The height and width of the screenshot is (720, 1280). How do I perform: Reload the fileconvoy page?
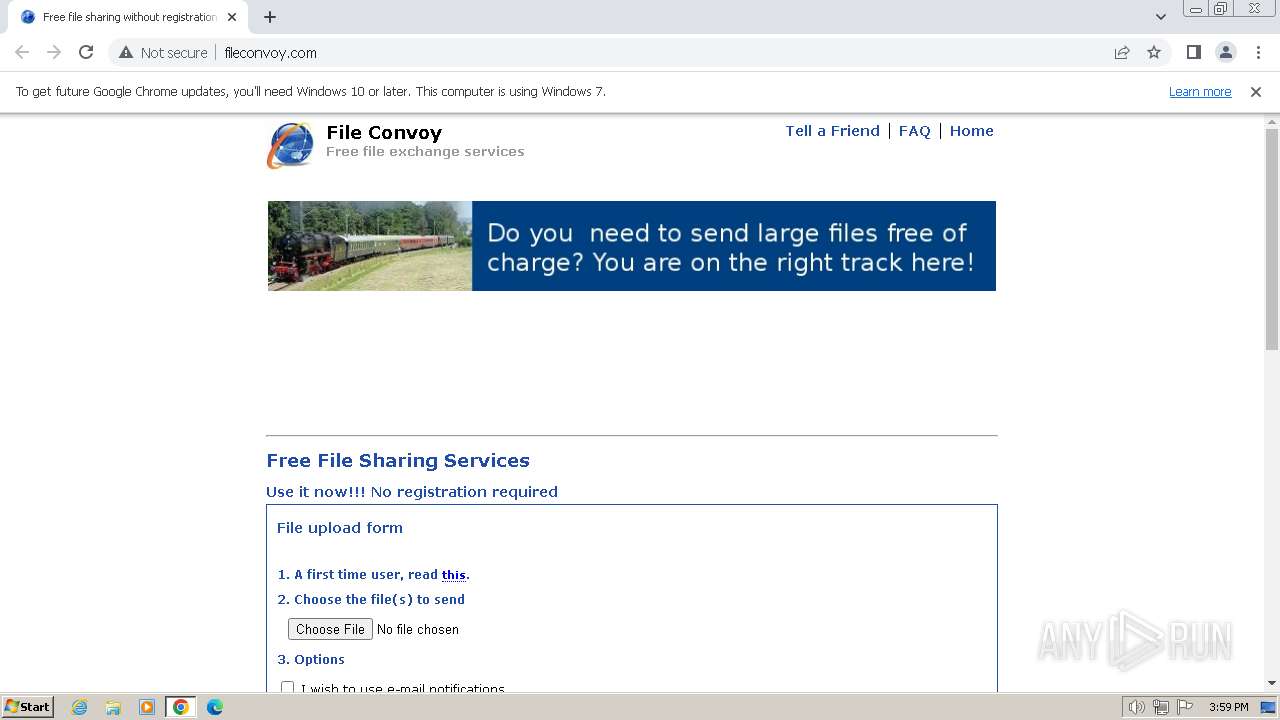86,52
